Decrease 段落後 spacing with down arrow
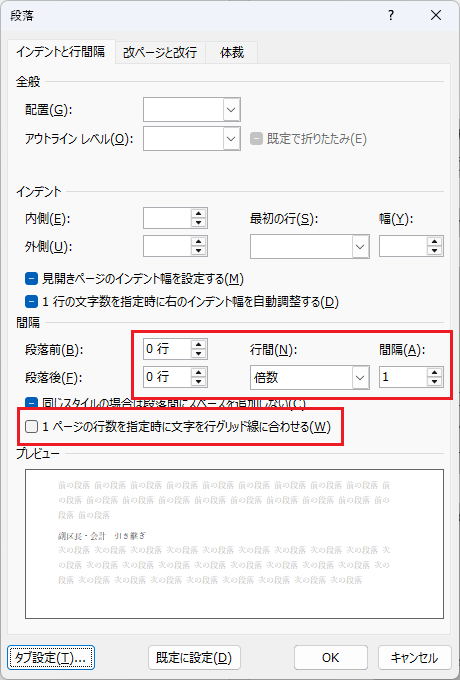Screen dimensions: 460x680 (x=199, y=382)
